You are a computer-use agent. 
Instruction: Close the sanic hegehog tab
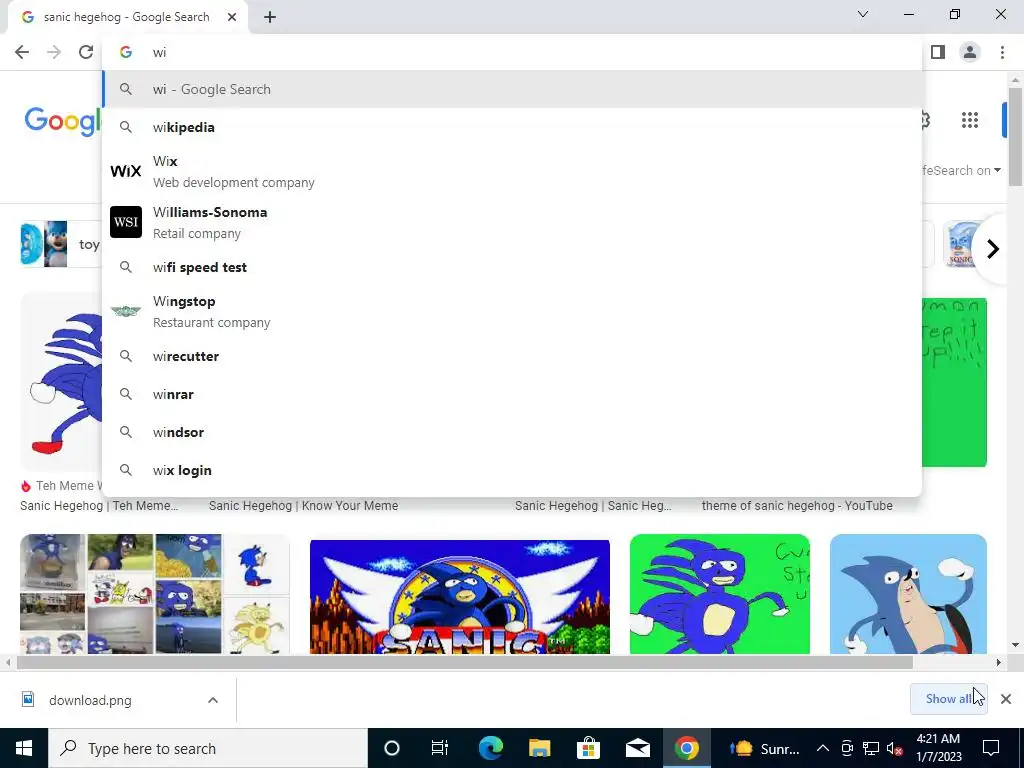click(232, 17)
